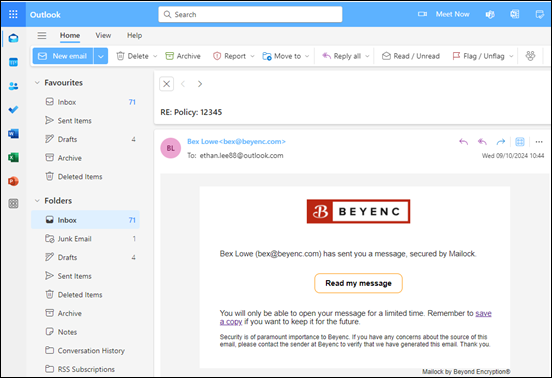Launch Excel from the left rail
This screenshot has height=378, width=552.
pyautogui.click(x=13, y=157)
